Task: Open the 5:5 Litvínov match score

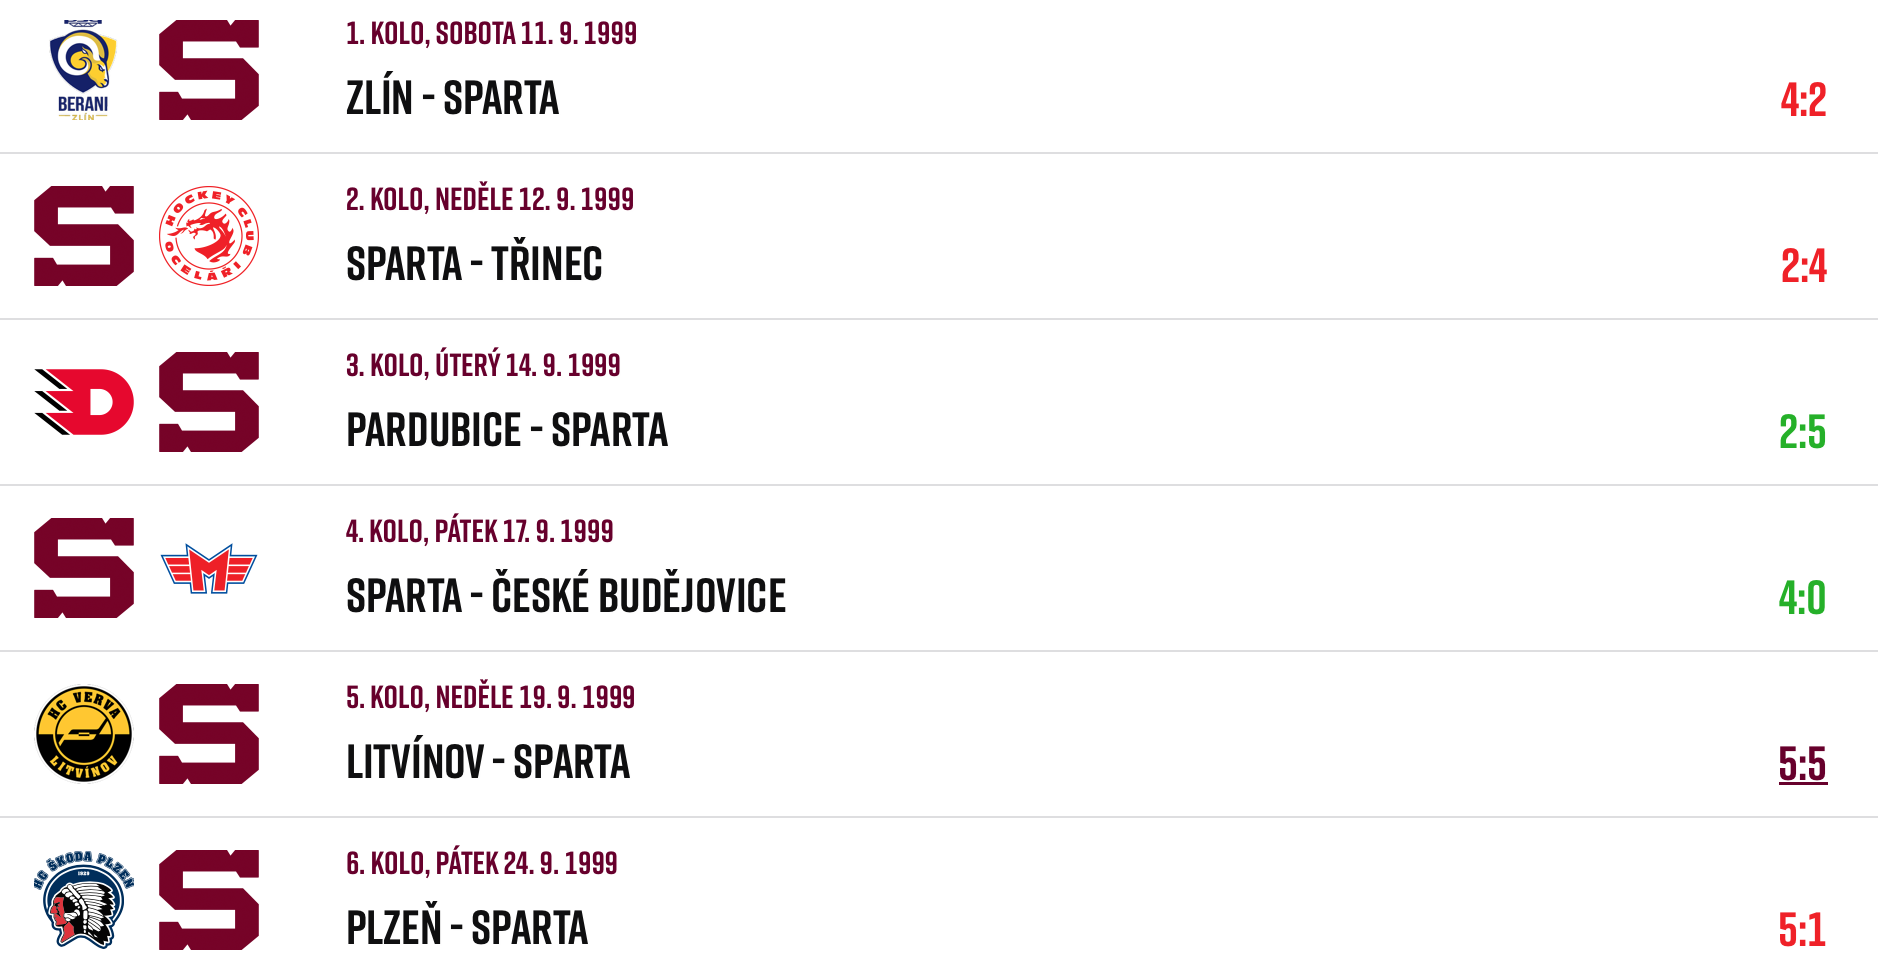Action: [x=1802, y=764]
